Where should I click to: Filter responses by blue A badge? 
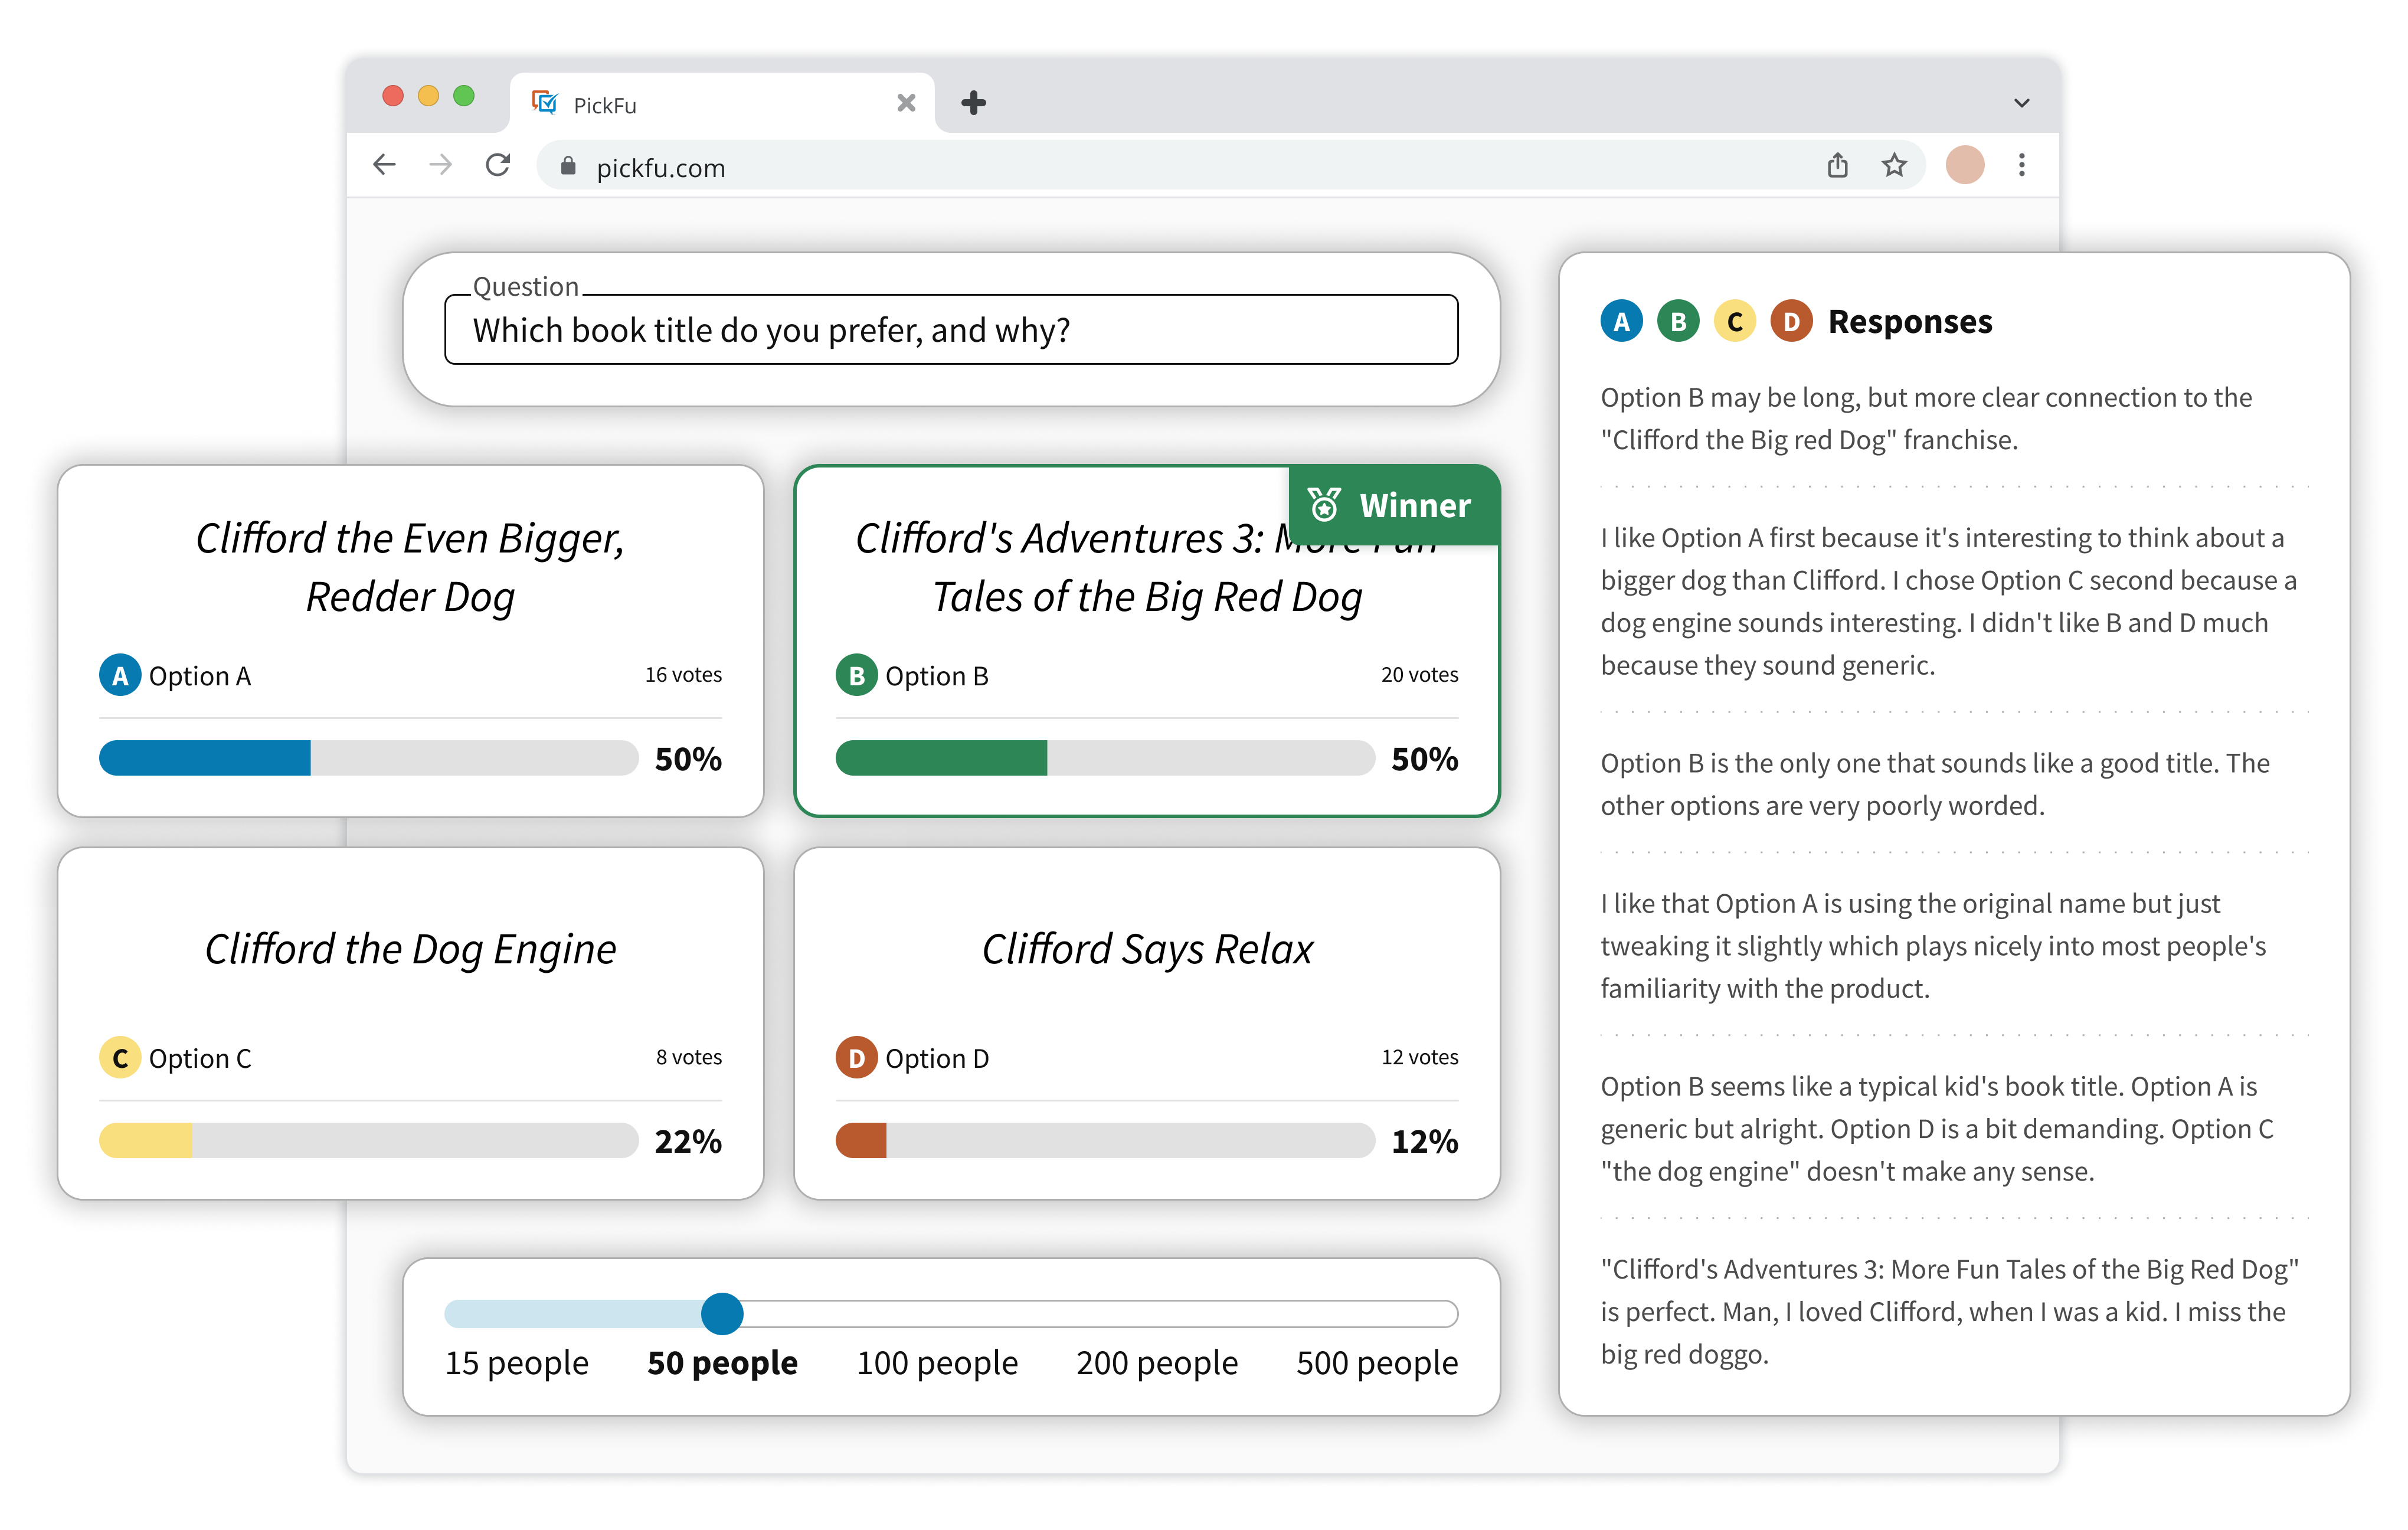pos(1621,322)
